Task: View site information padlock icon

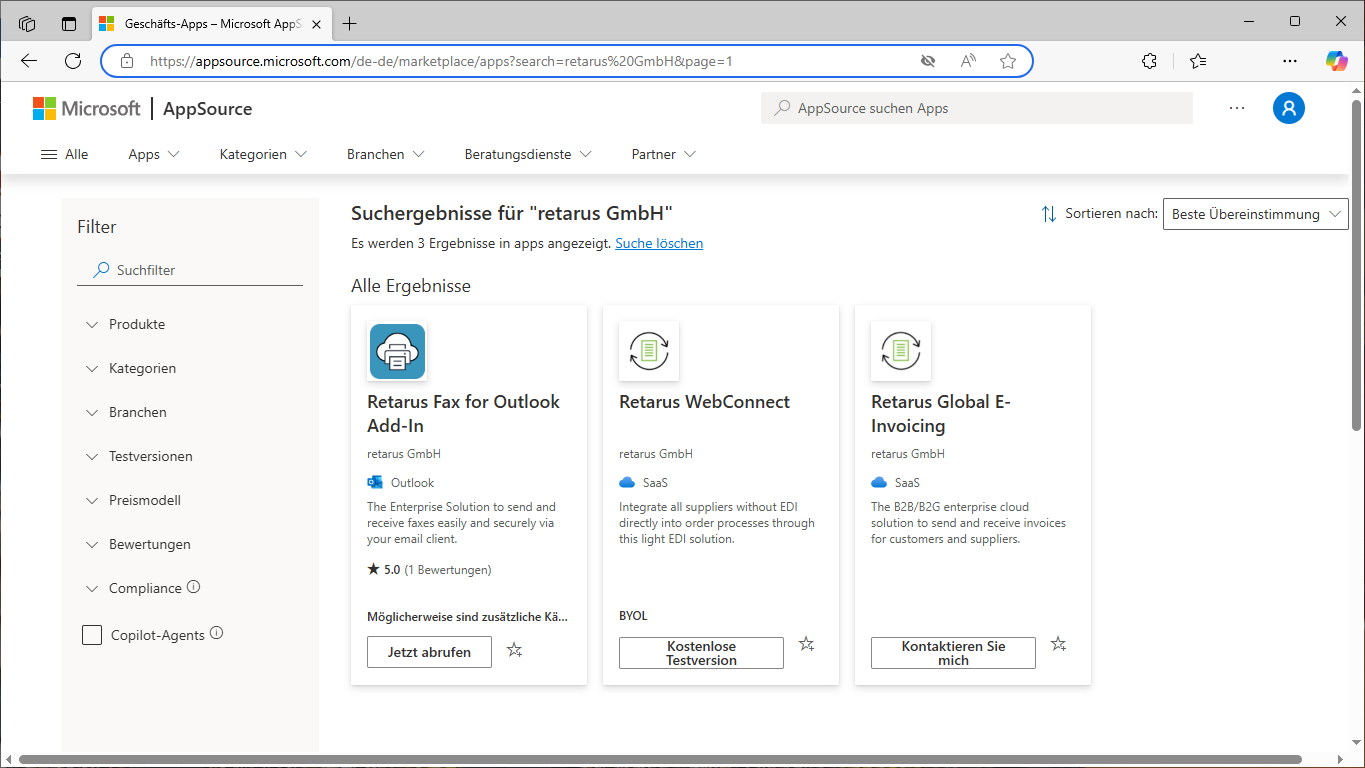Action: click(127, 61)
